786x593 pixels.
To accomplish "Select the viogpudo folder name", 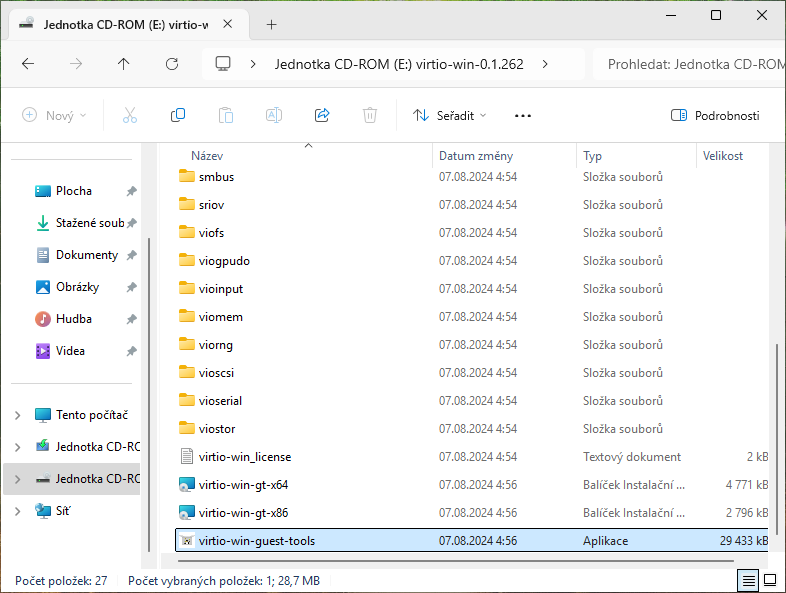I will point(224,261).
